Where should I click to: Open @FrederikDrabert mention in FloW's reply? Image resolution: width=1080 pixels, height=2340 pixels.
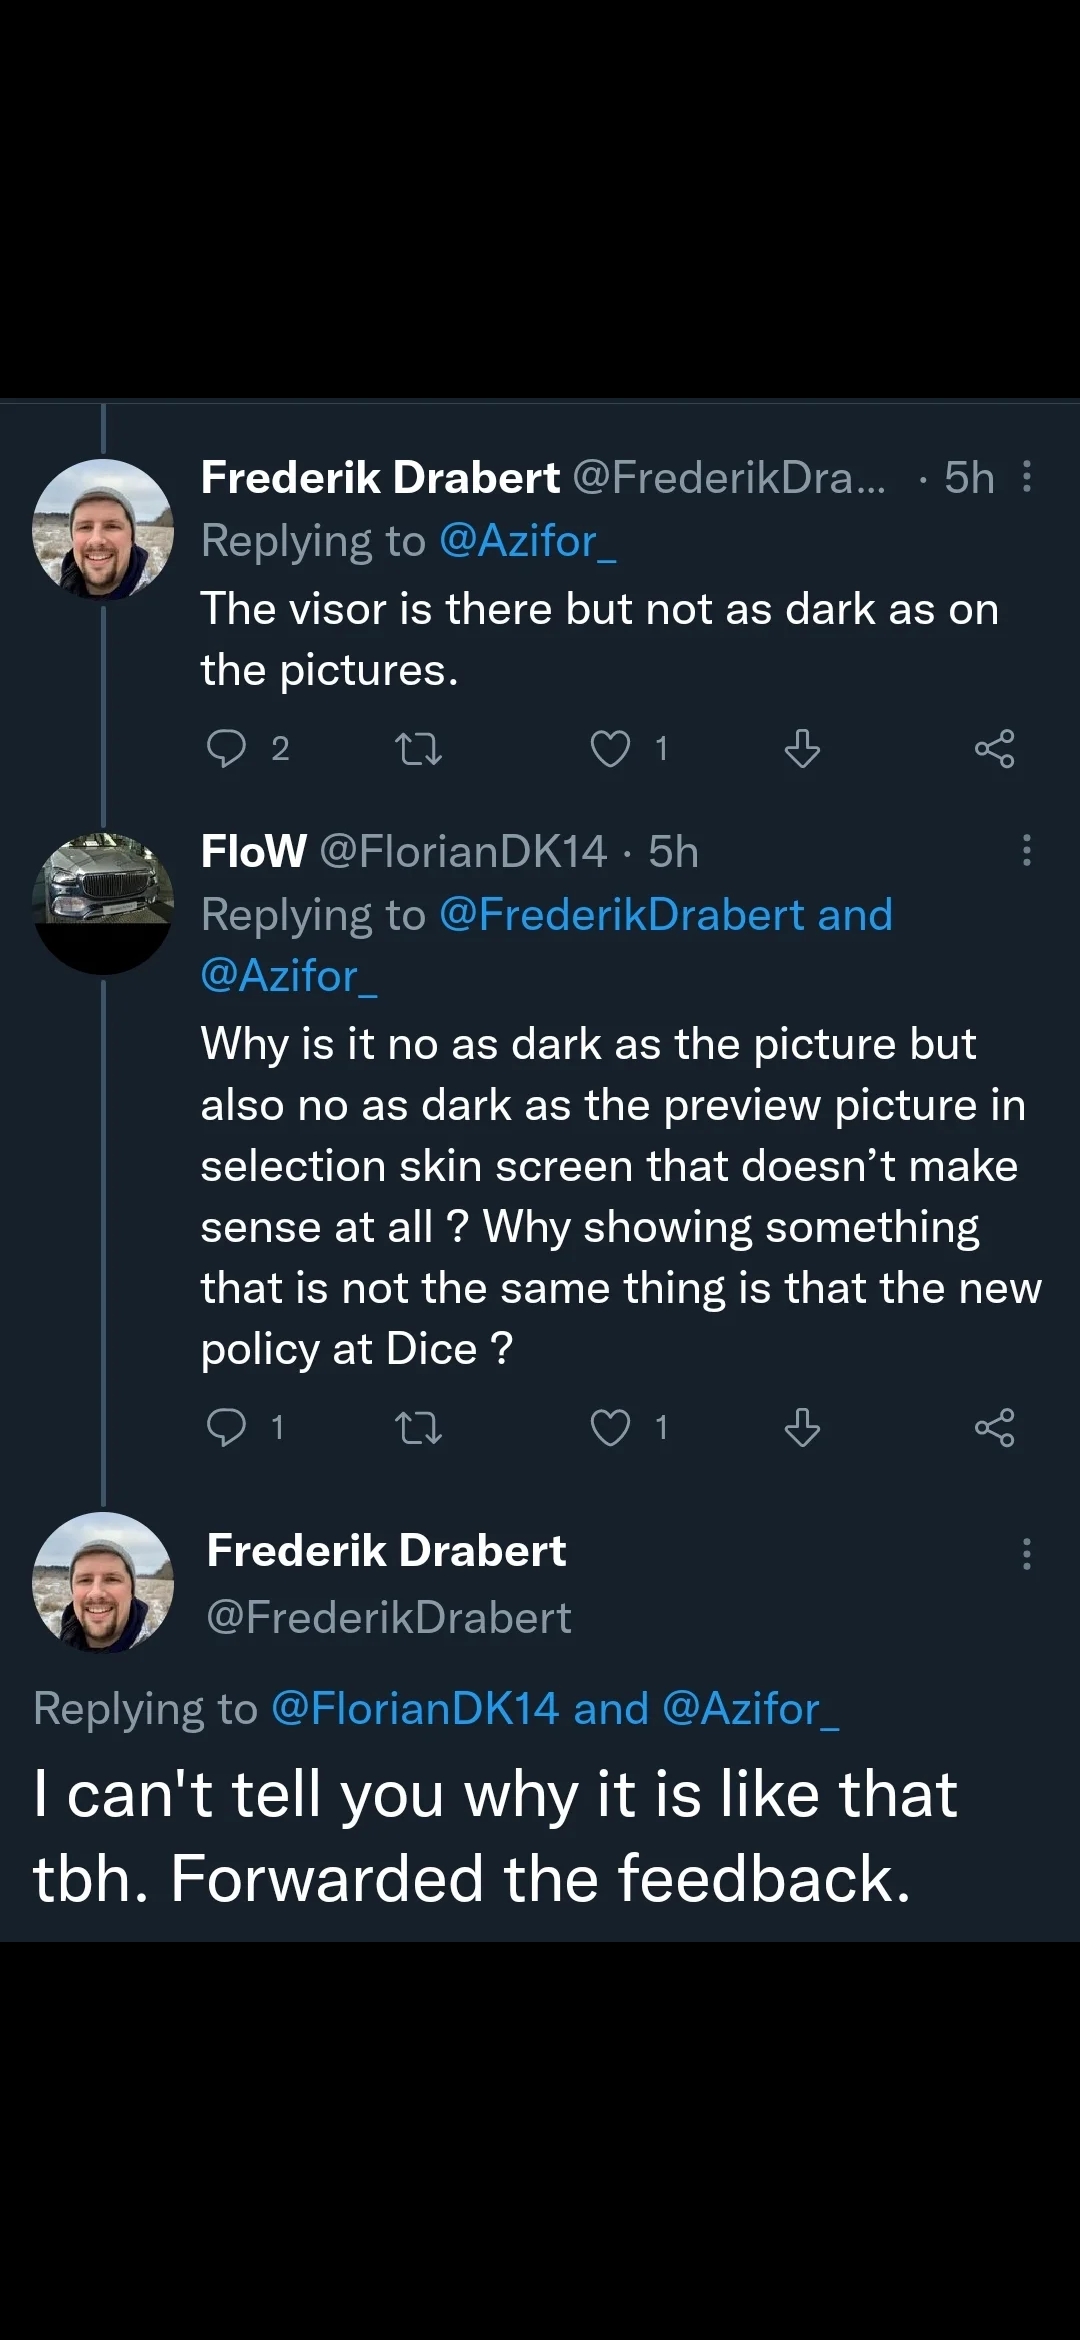[622, 915]
